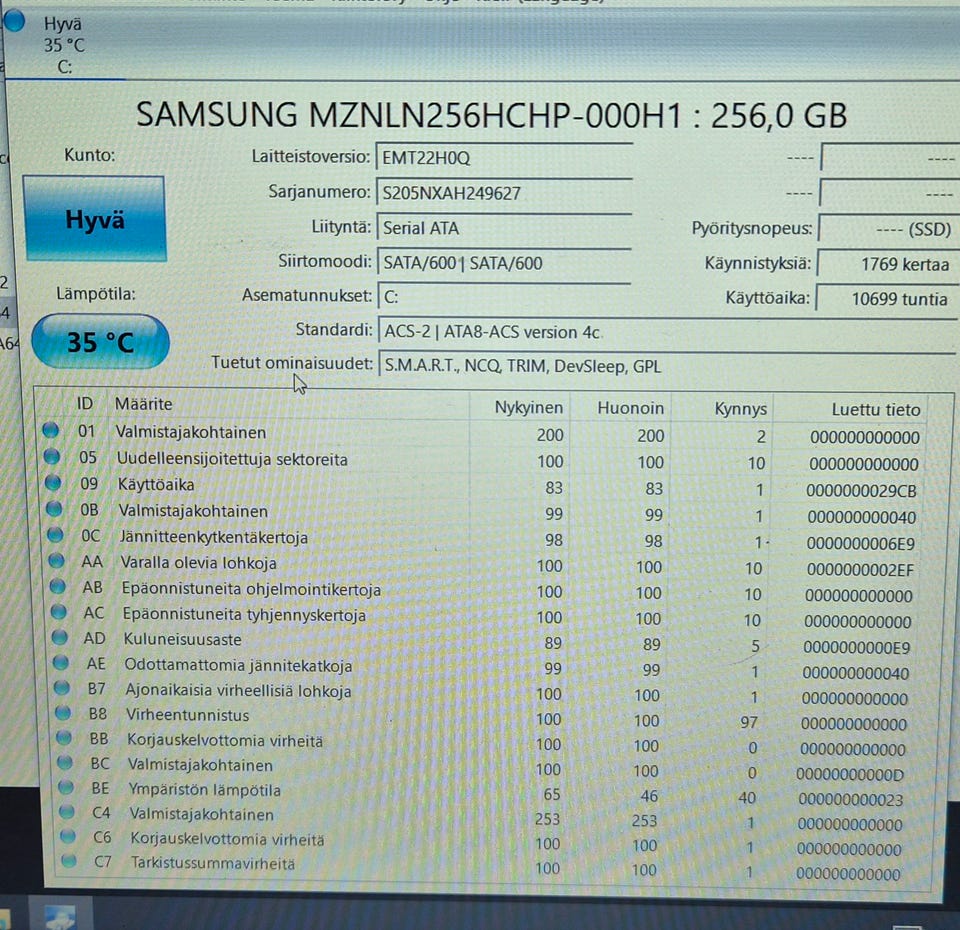
Task: Click the Huonoin column header
Action: coord(631,408)
